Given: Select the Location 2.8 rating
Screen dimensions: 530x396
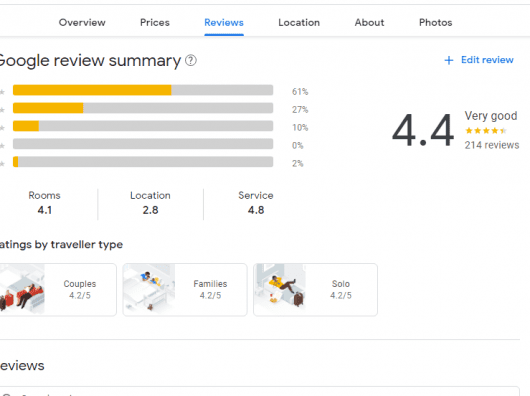Looking at the screenshot, I should (x=150, y=203).
